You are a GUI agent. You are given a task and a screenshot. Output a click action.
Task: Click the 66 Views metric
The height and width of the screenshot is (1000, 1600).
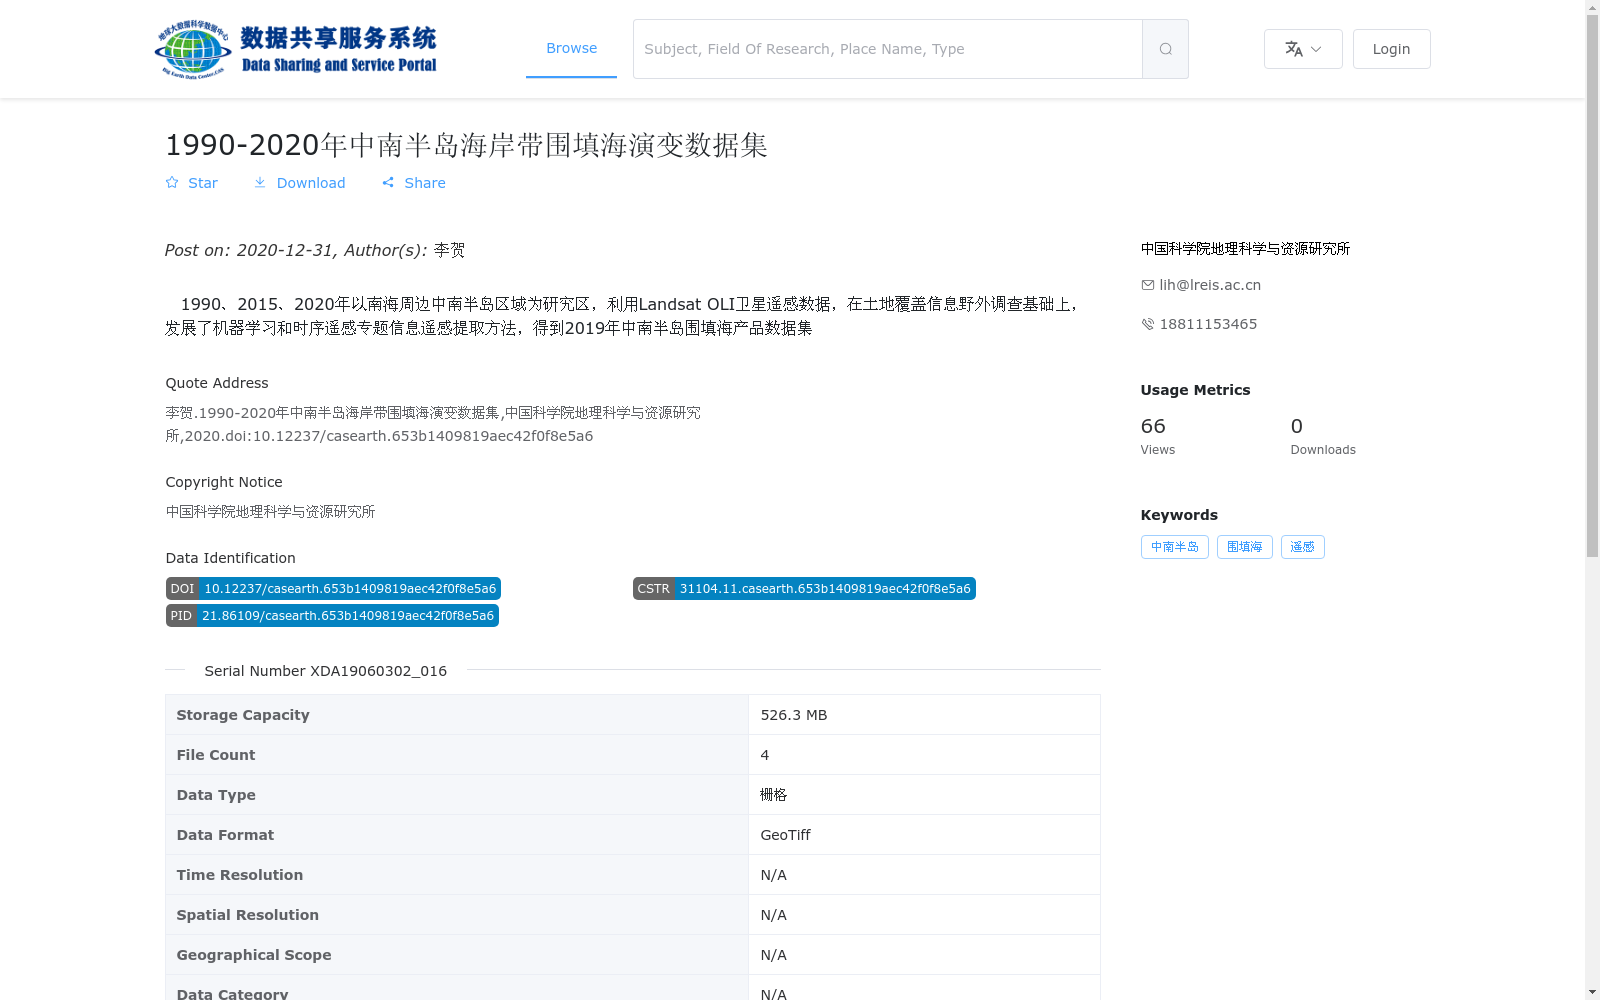1158,436
